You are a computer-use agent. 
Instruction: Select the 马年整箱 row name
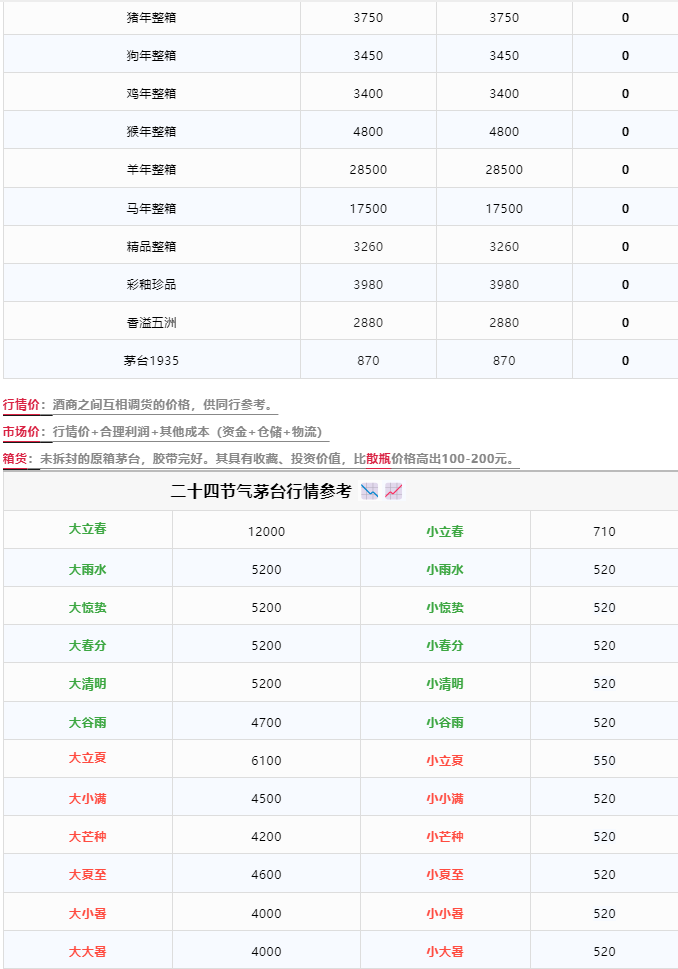pyautogui.click(x=151, y=209)
